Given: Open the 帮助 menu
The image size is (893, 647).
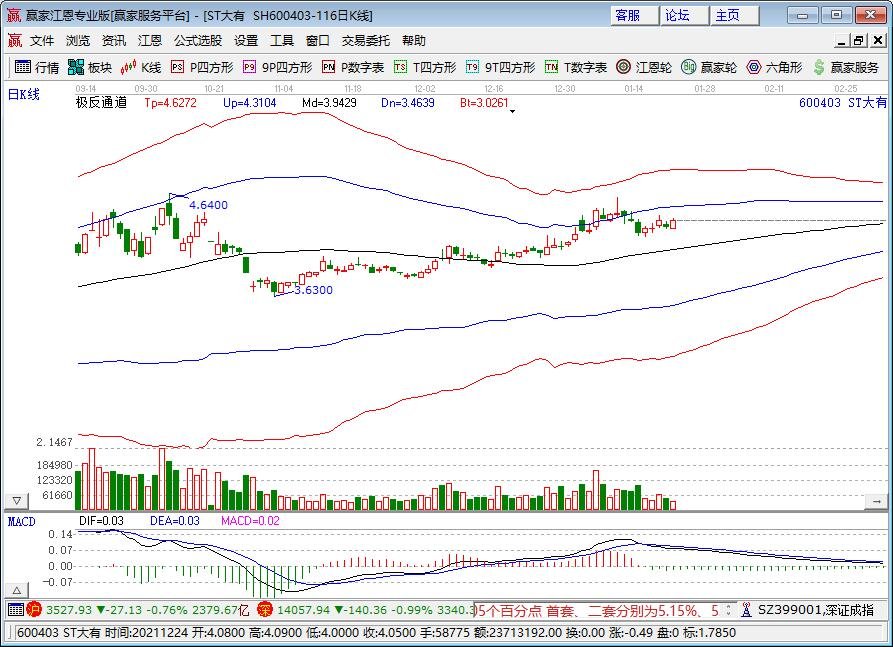Looking at the screenshot, I should coord(413,40).
